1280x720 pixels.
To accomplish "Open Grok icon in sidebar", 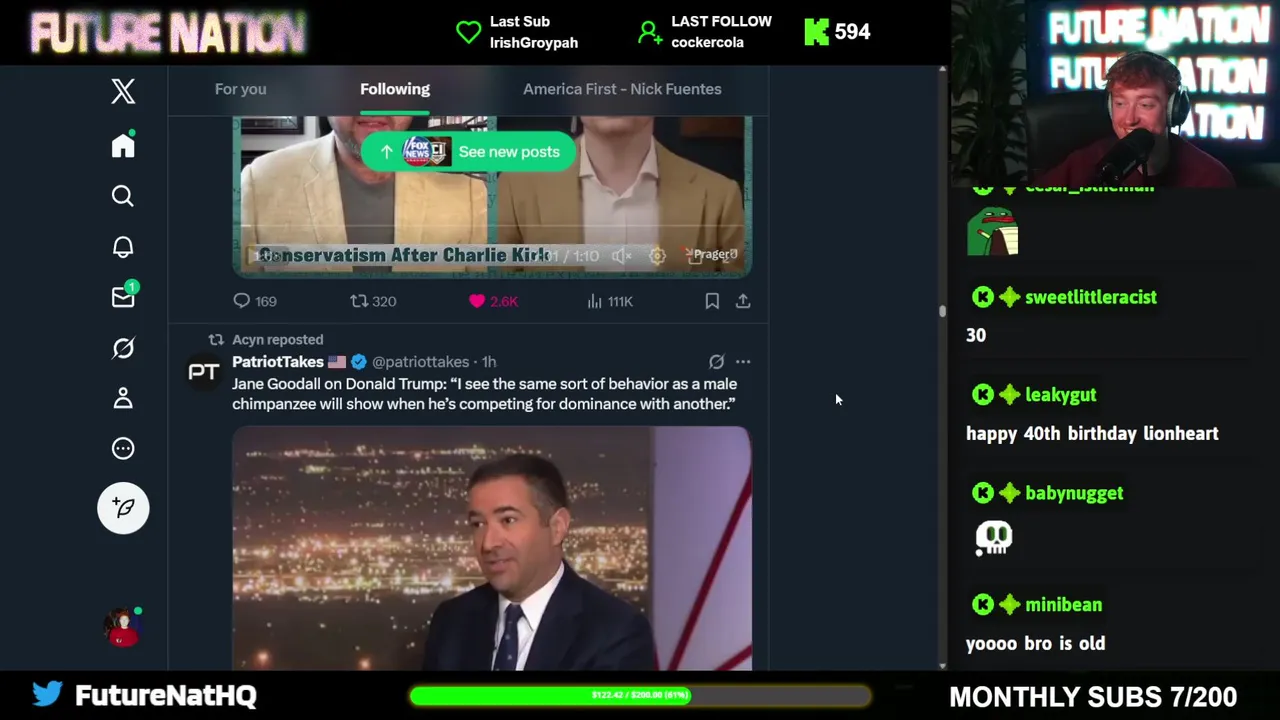I will [x=123, y=348].
